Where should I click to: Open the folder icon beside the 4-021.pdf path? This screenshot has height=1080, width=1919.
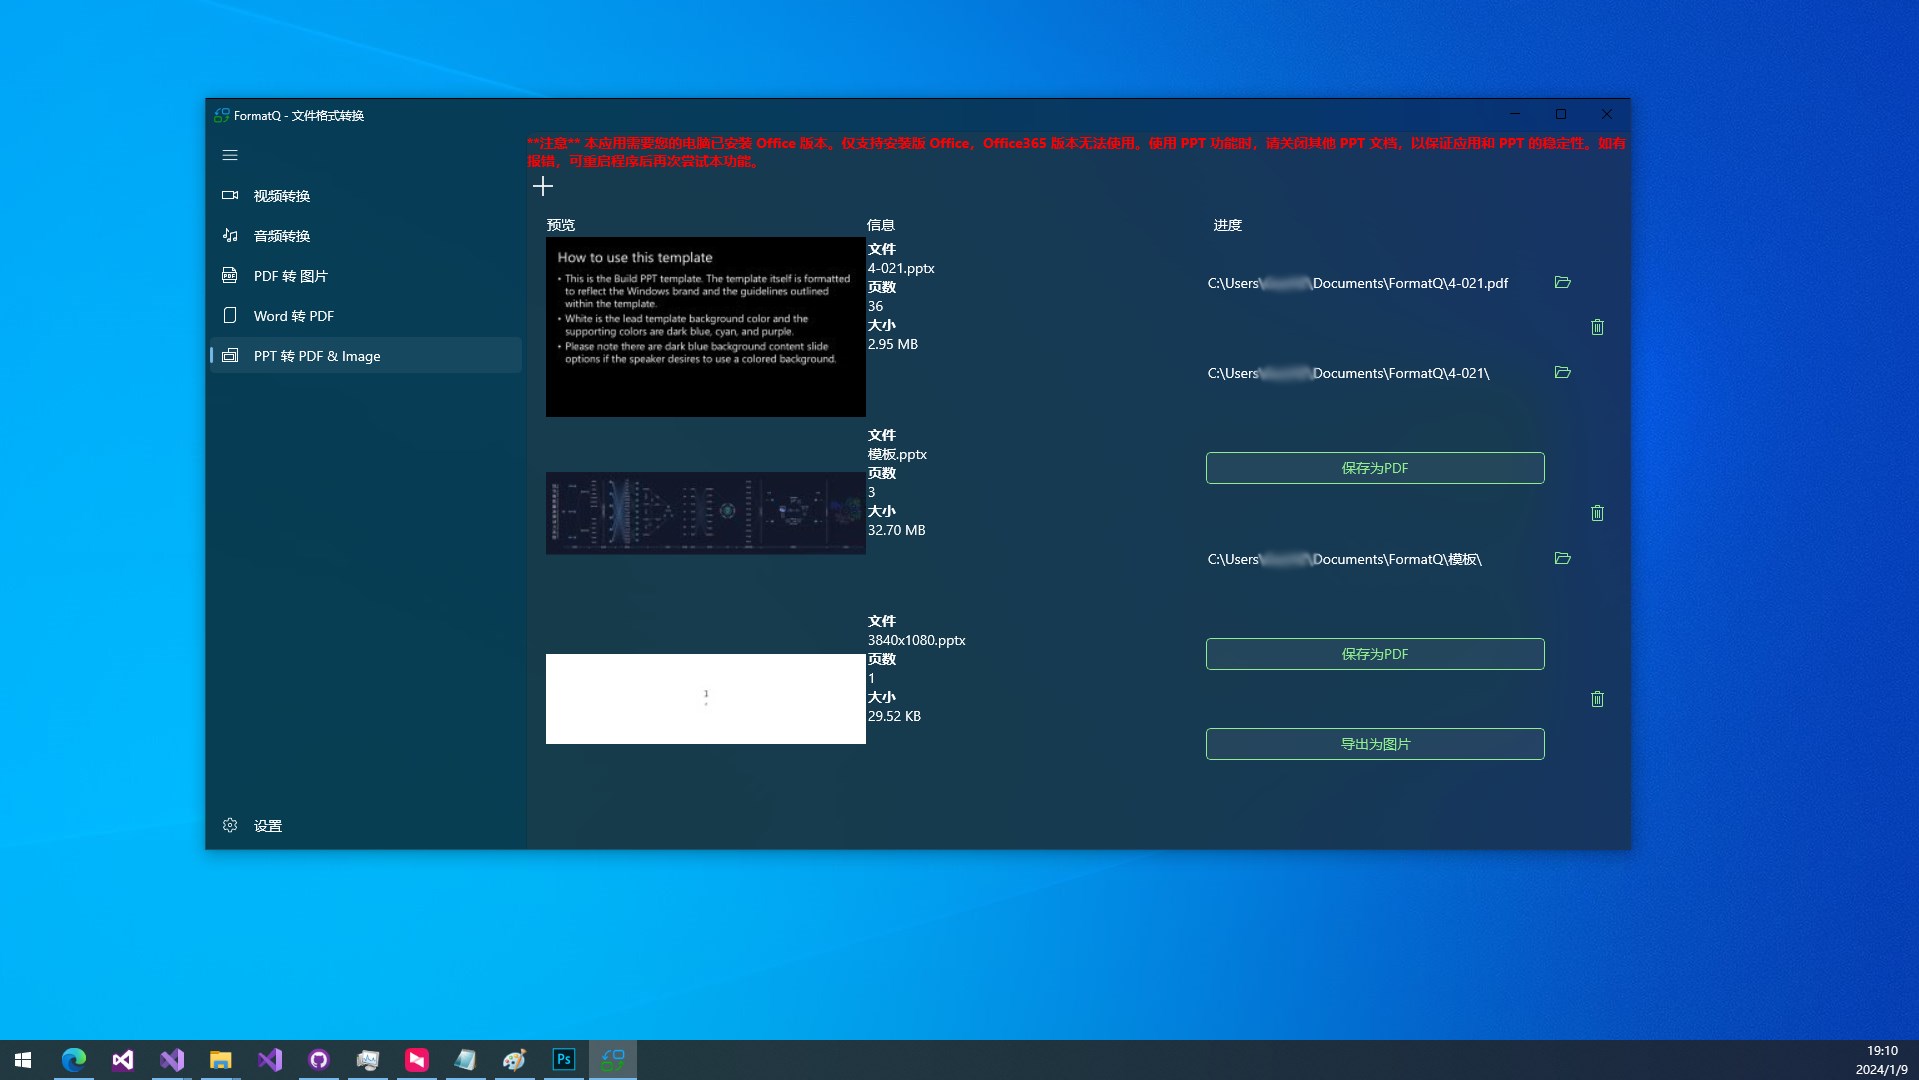pos(1563,283)
